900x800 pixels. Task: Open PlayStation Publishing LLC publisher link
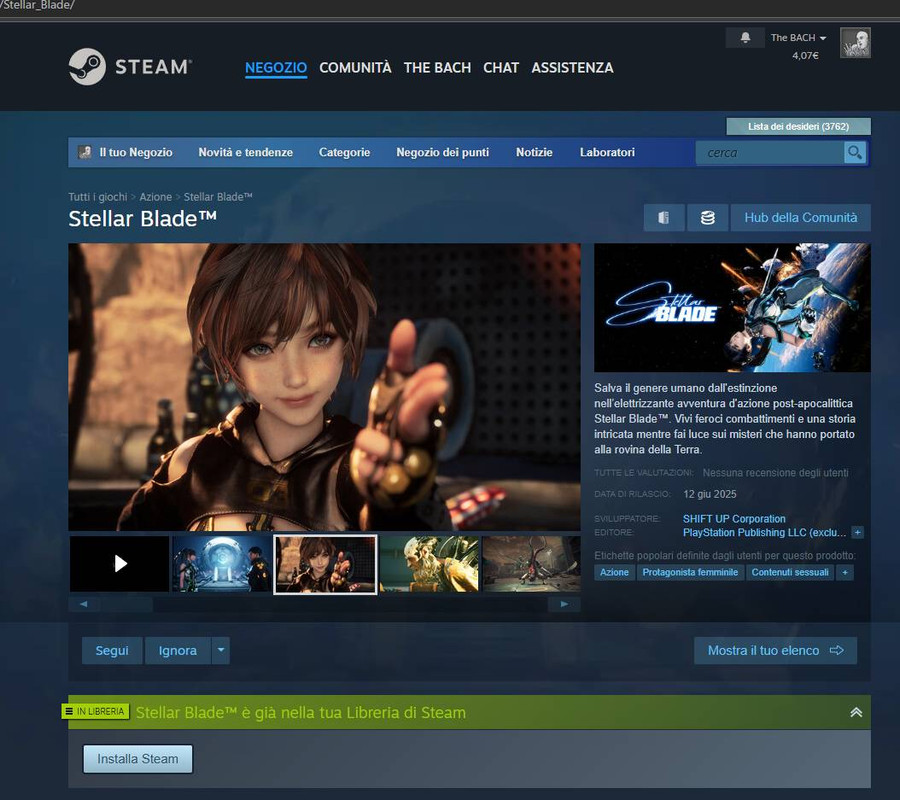click(765, 533)
